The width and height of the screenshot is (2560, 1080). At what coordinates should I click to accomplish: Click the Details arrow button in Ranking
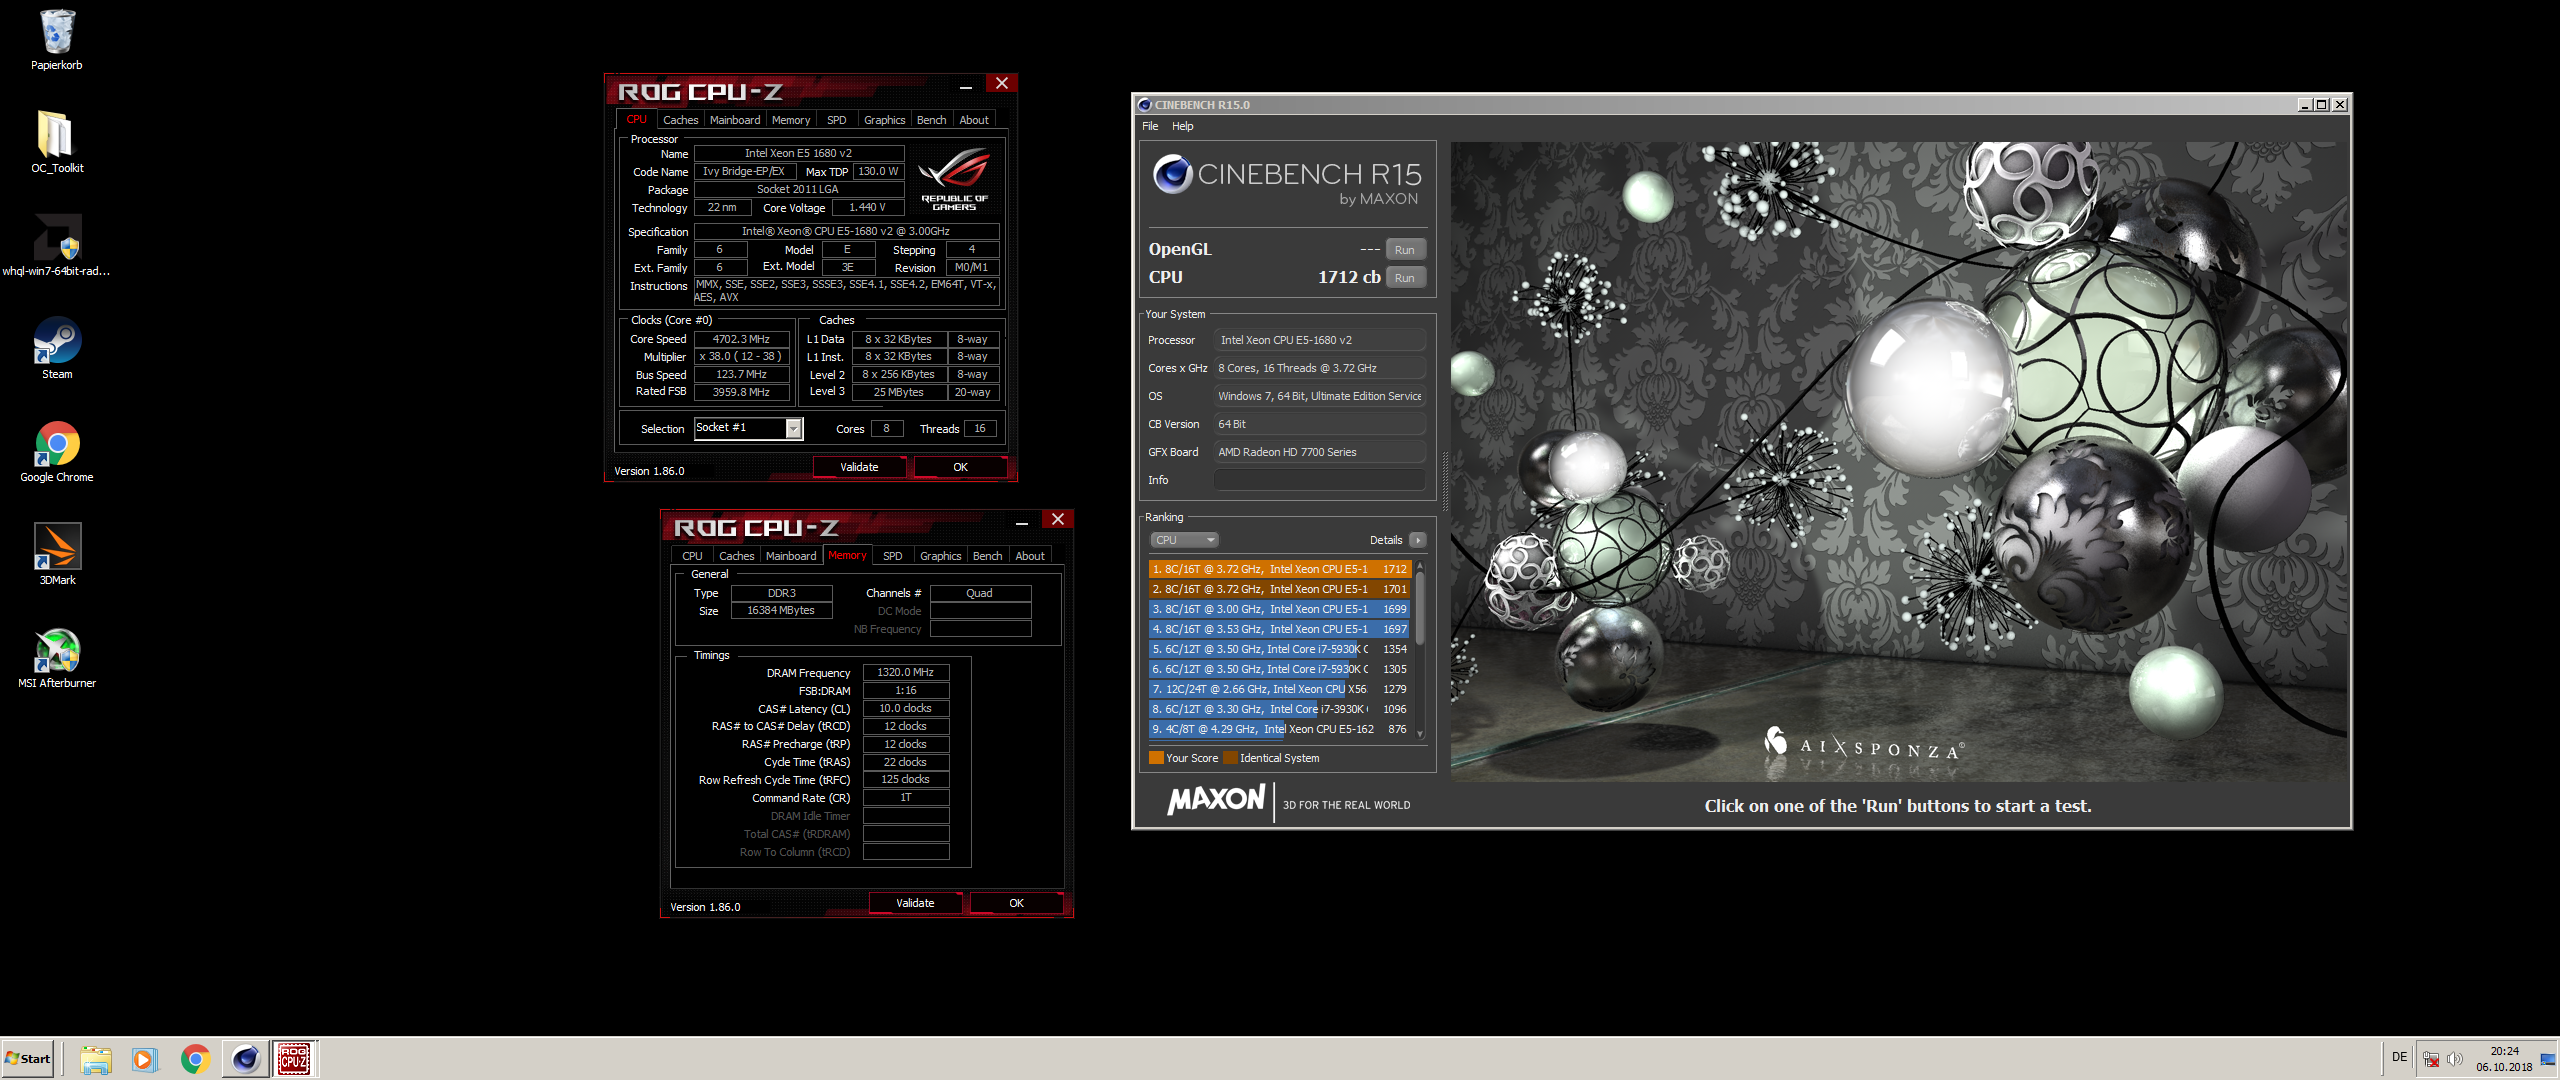coord(1417,540)
